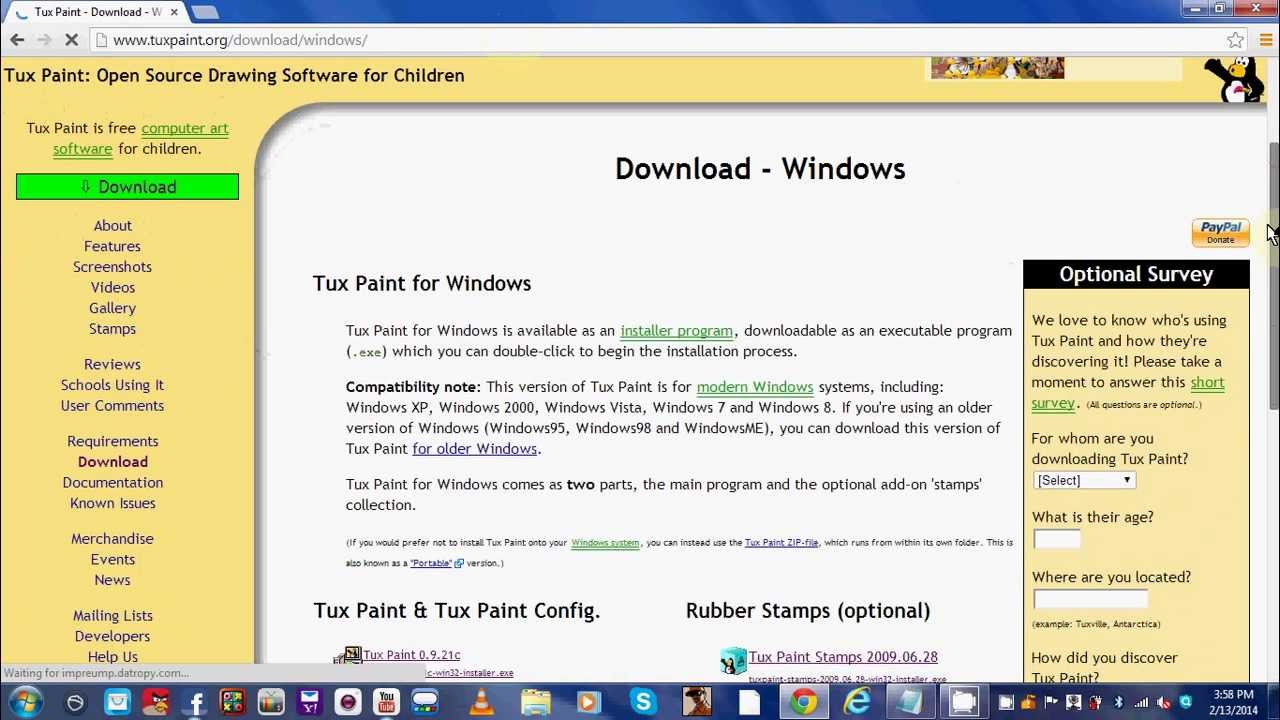Click the 'What is their age' field

point(1056,540)
